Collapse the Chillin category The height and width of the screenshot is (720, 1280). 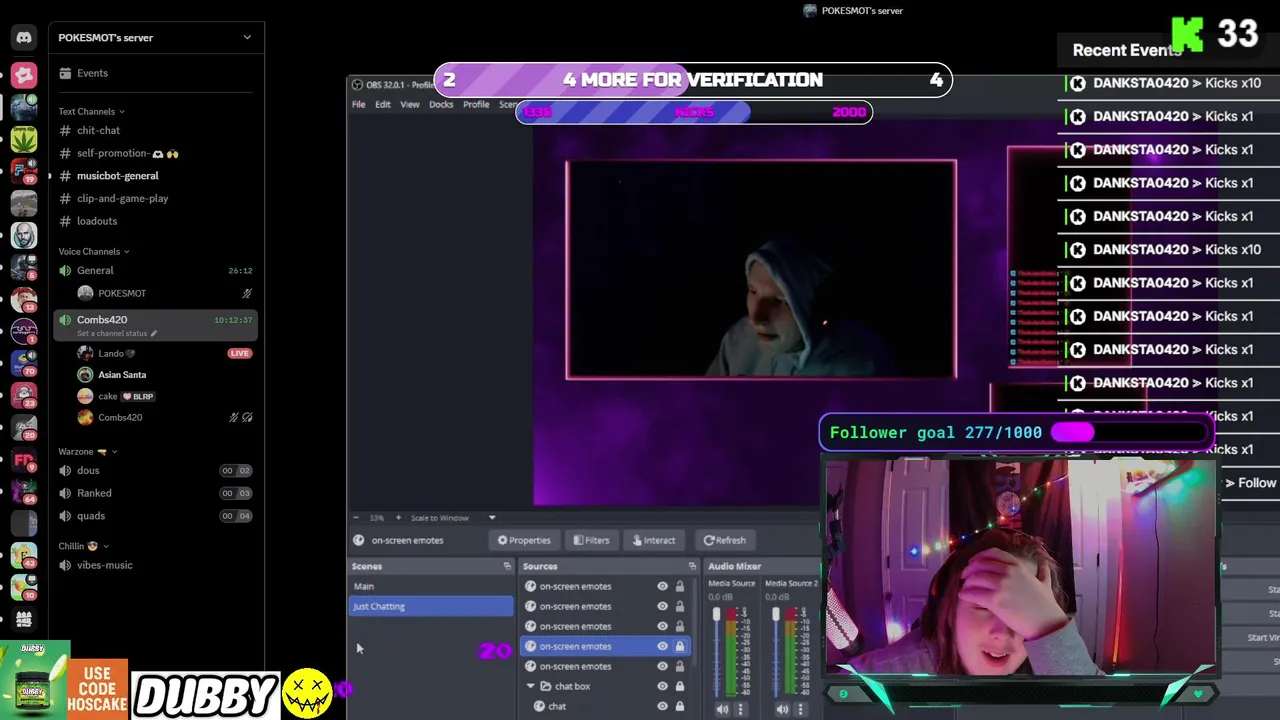pos(83,546)
